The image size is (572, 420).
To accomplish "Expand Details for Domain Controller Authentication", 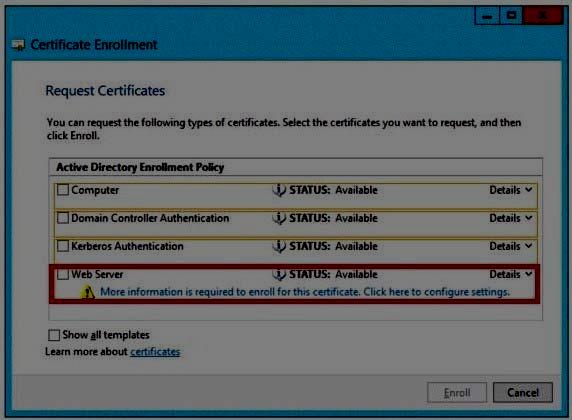I will click(511, 218).
